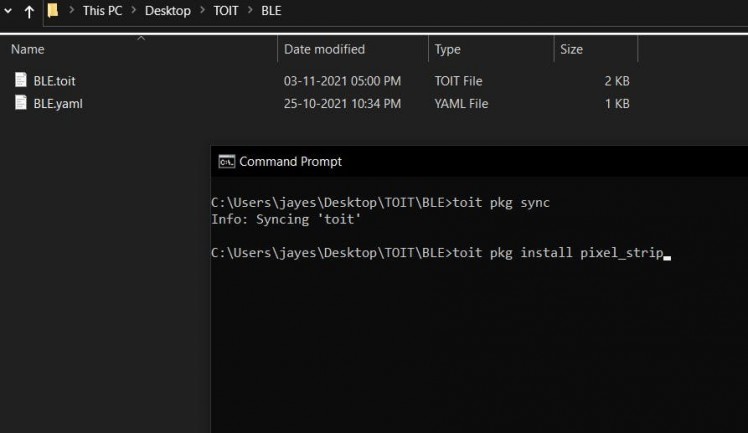The image size is (748, 433).
Task: Focus the Command Prompt window title
Action: (290, 161)
